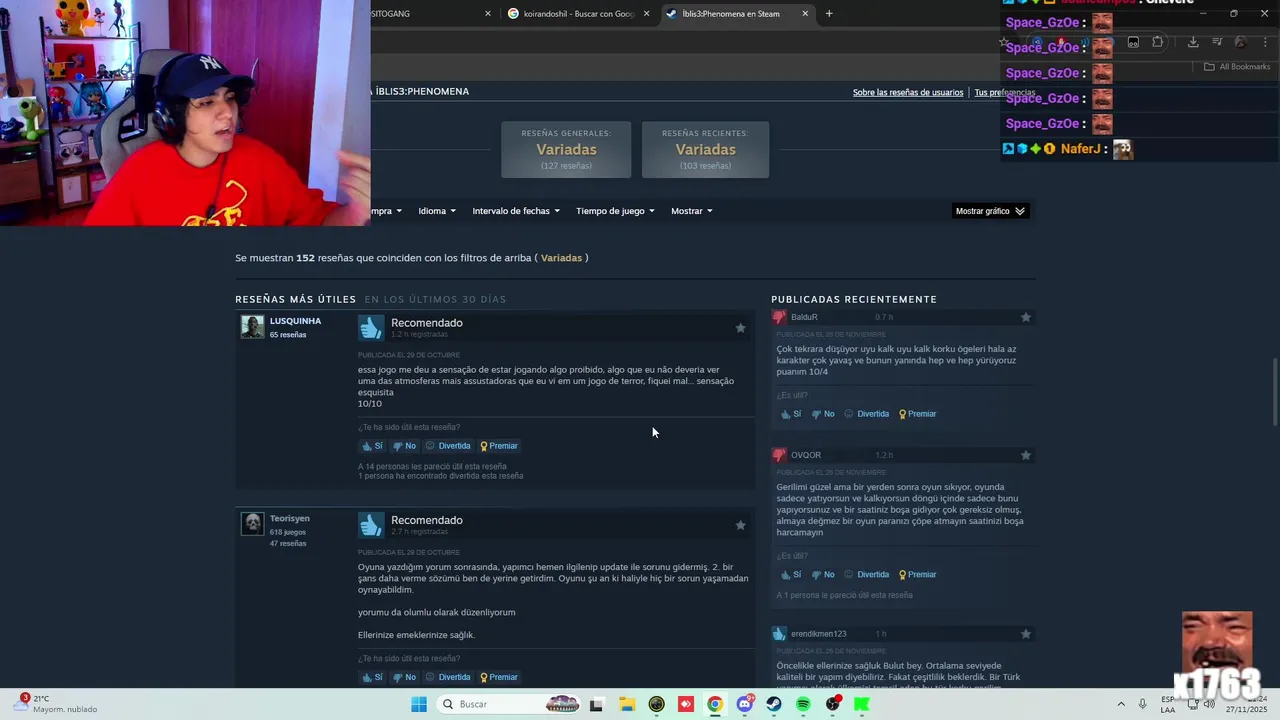This screenshot has height=720, width=1280.
Task: Open Steam from the taskbar
Action: pyautogui.click(x=774, y=704)
